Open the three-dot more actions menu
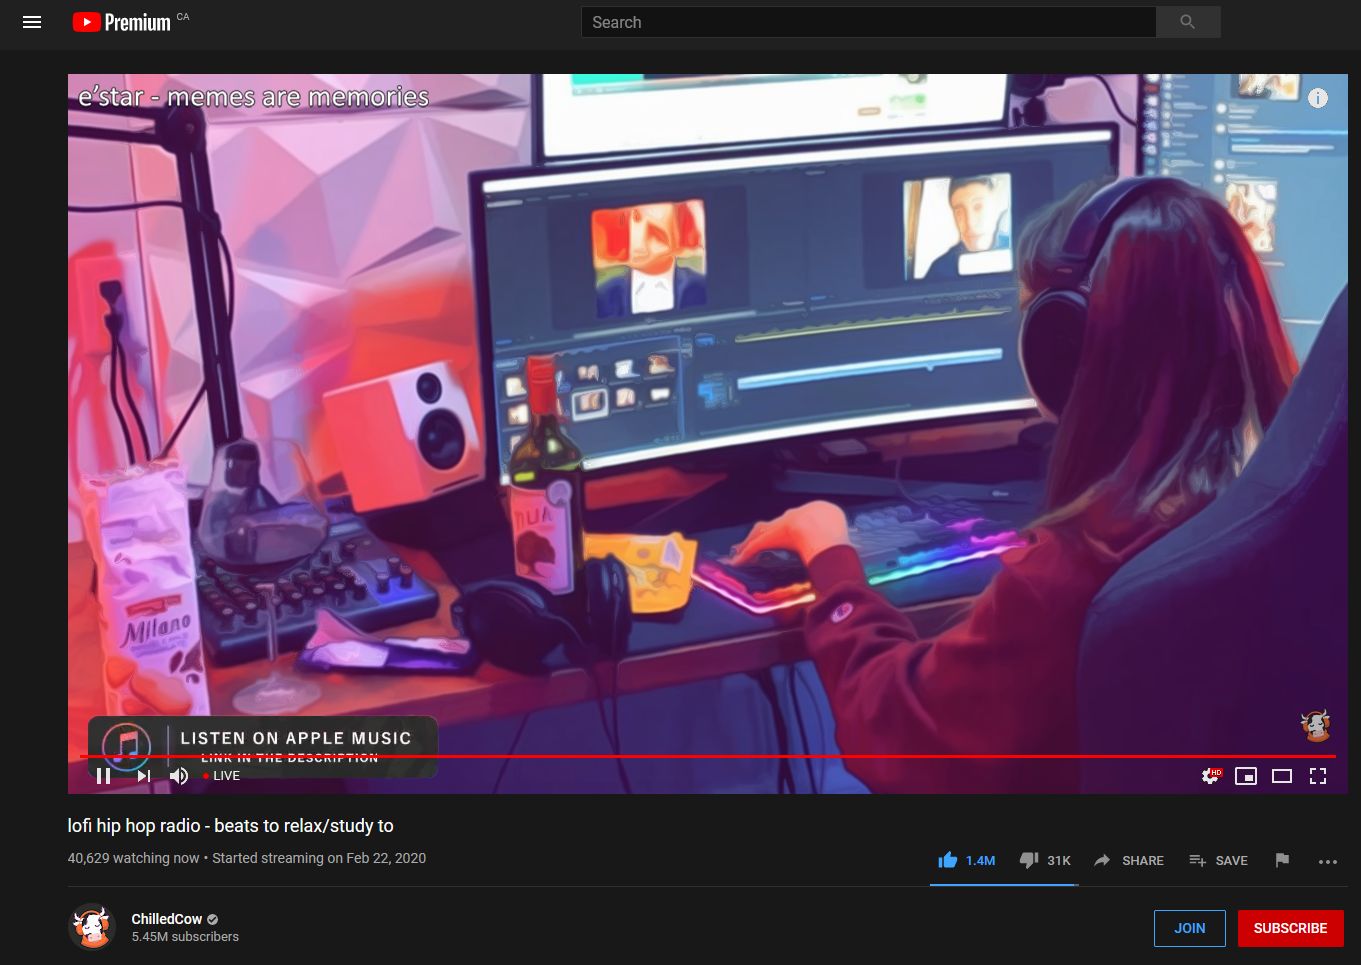The height and width of the screenshot is (965, 1361). [x=1328, y=861]
